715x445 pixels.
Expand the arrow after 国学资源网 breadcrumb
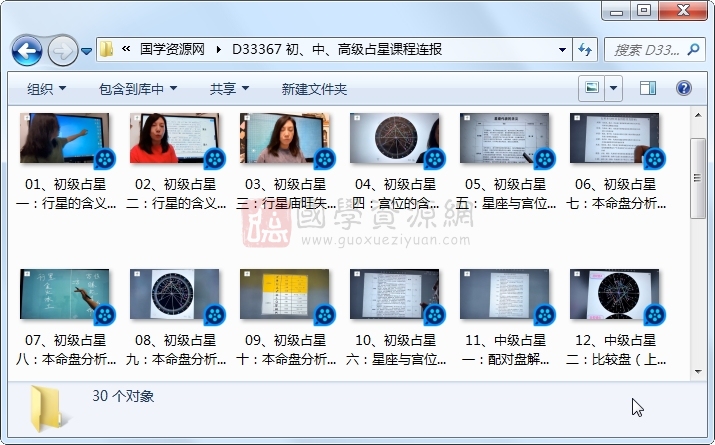pyautogui.click(x=219, y=49)
